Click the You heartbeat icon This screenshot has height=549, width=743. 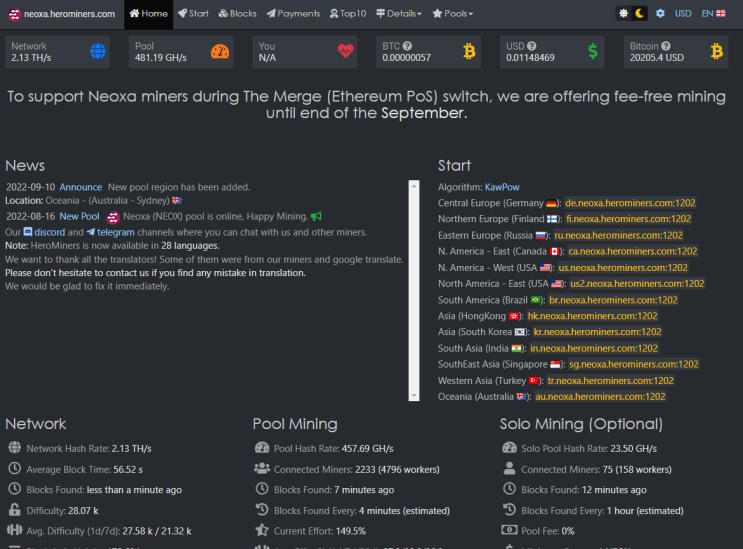point(345,51)
